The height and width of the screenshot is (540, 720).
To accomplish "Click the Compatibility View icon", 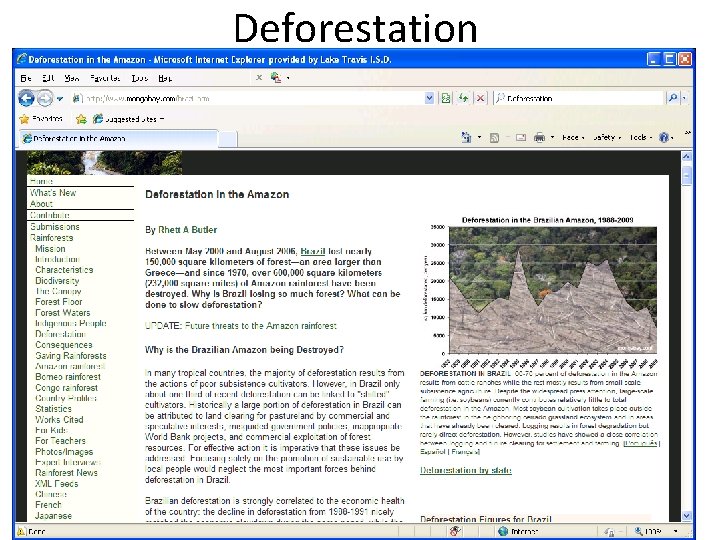I will (445, 98).
